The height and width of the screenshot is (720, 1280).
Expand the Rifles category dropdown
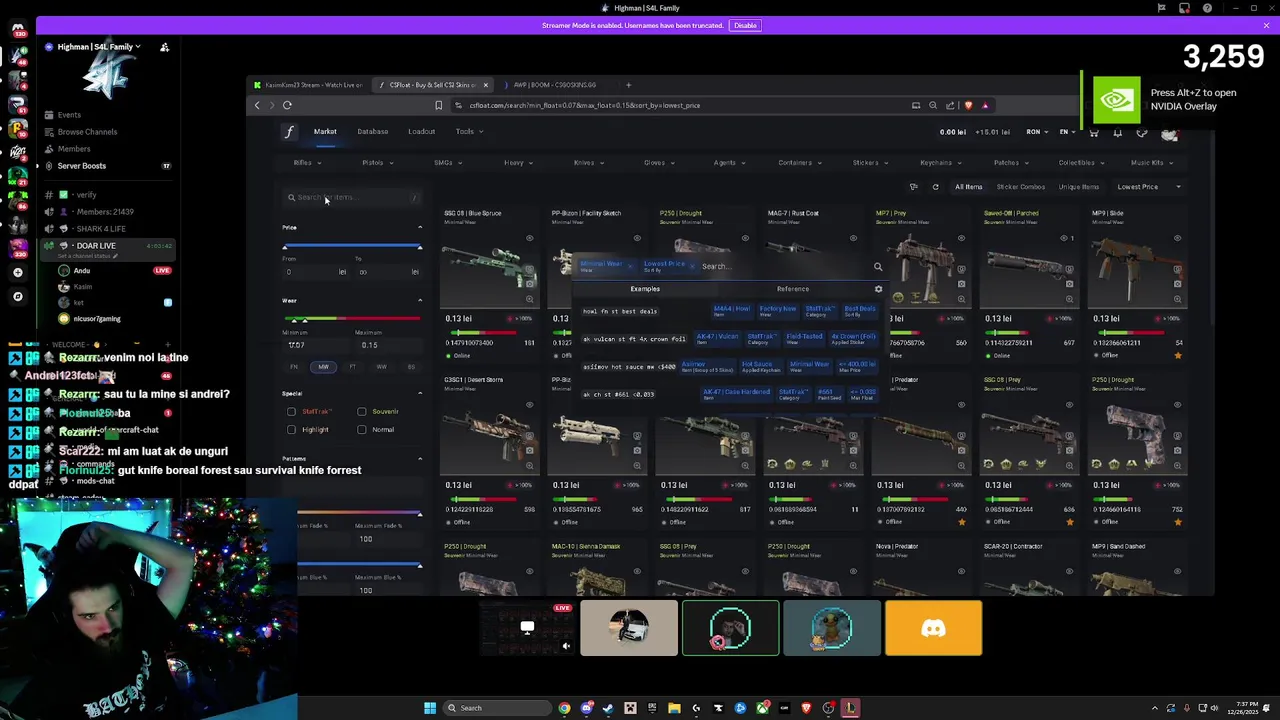(x=306, y=163)
